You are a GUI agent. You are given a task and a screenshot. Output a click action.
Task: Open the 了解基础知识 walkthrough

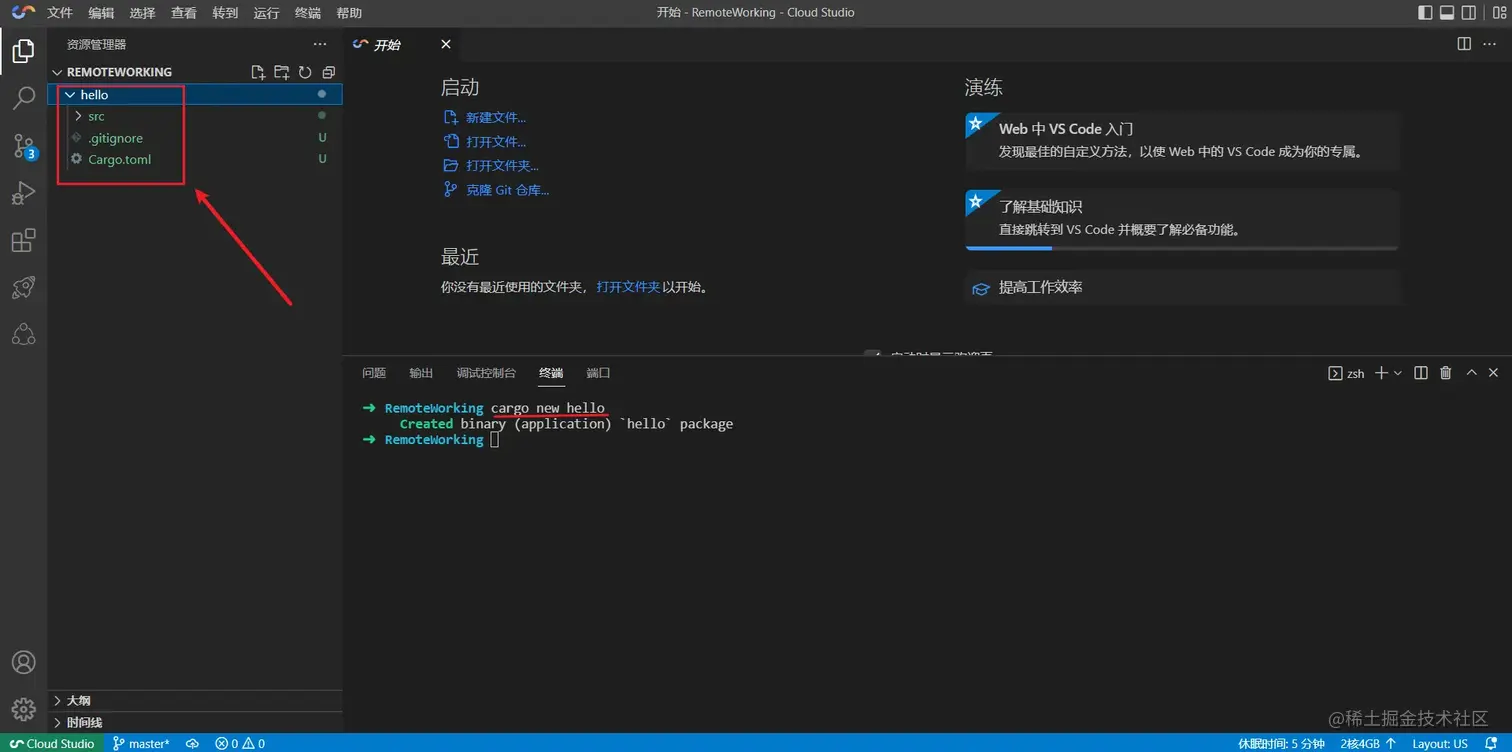click(1182, 218)
